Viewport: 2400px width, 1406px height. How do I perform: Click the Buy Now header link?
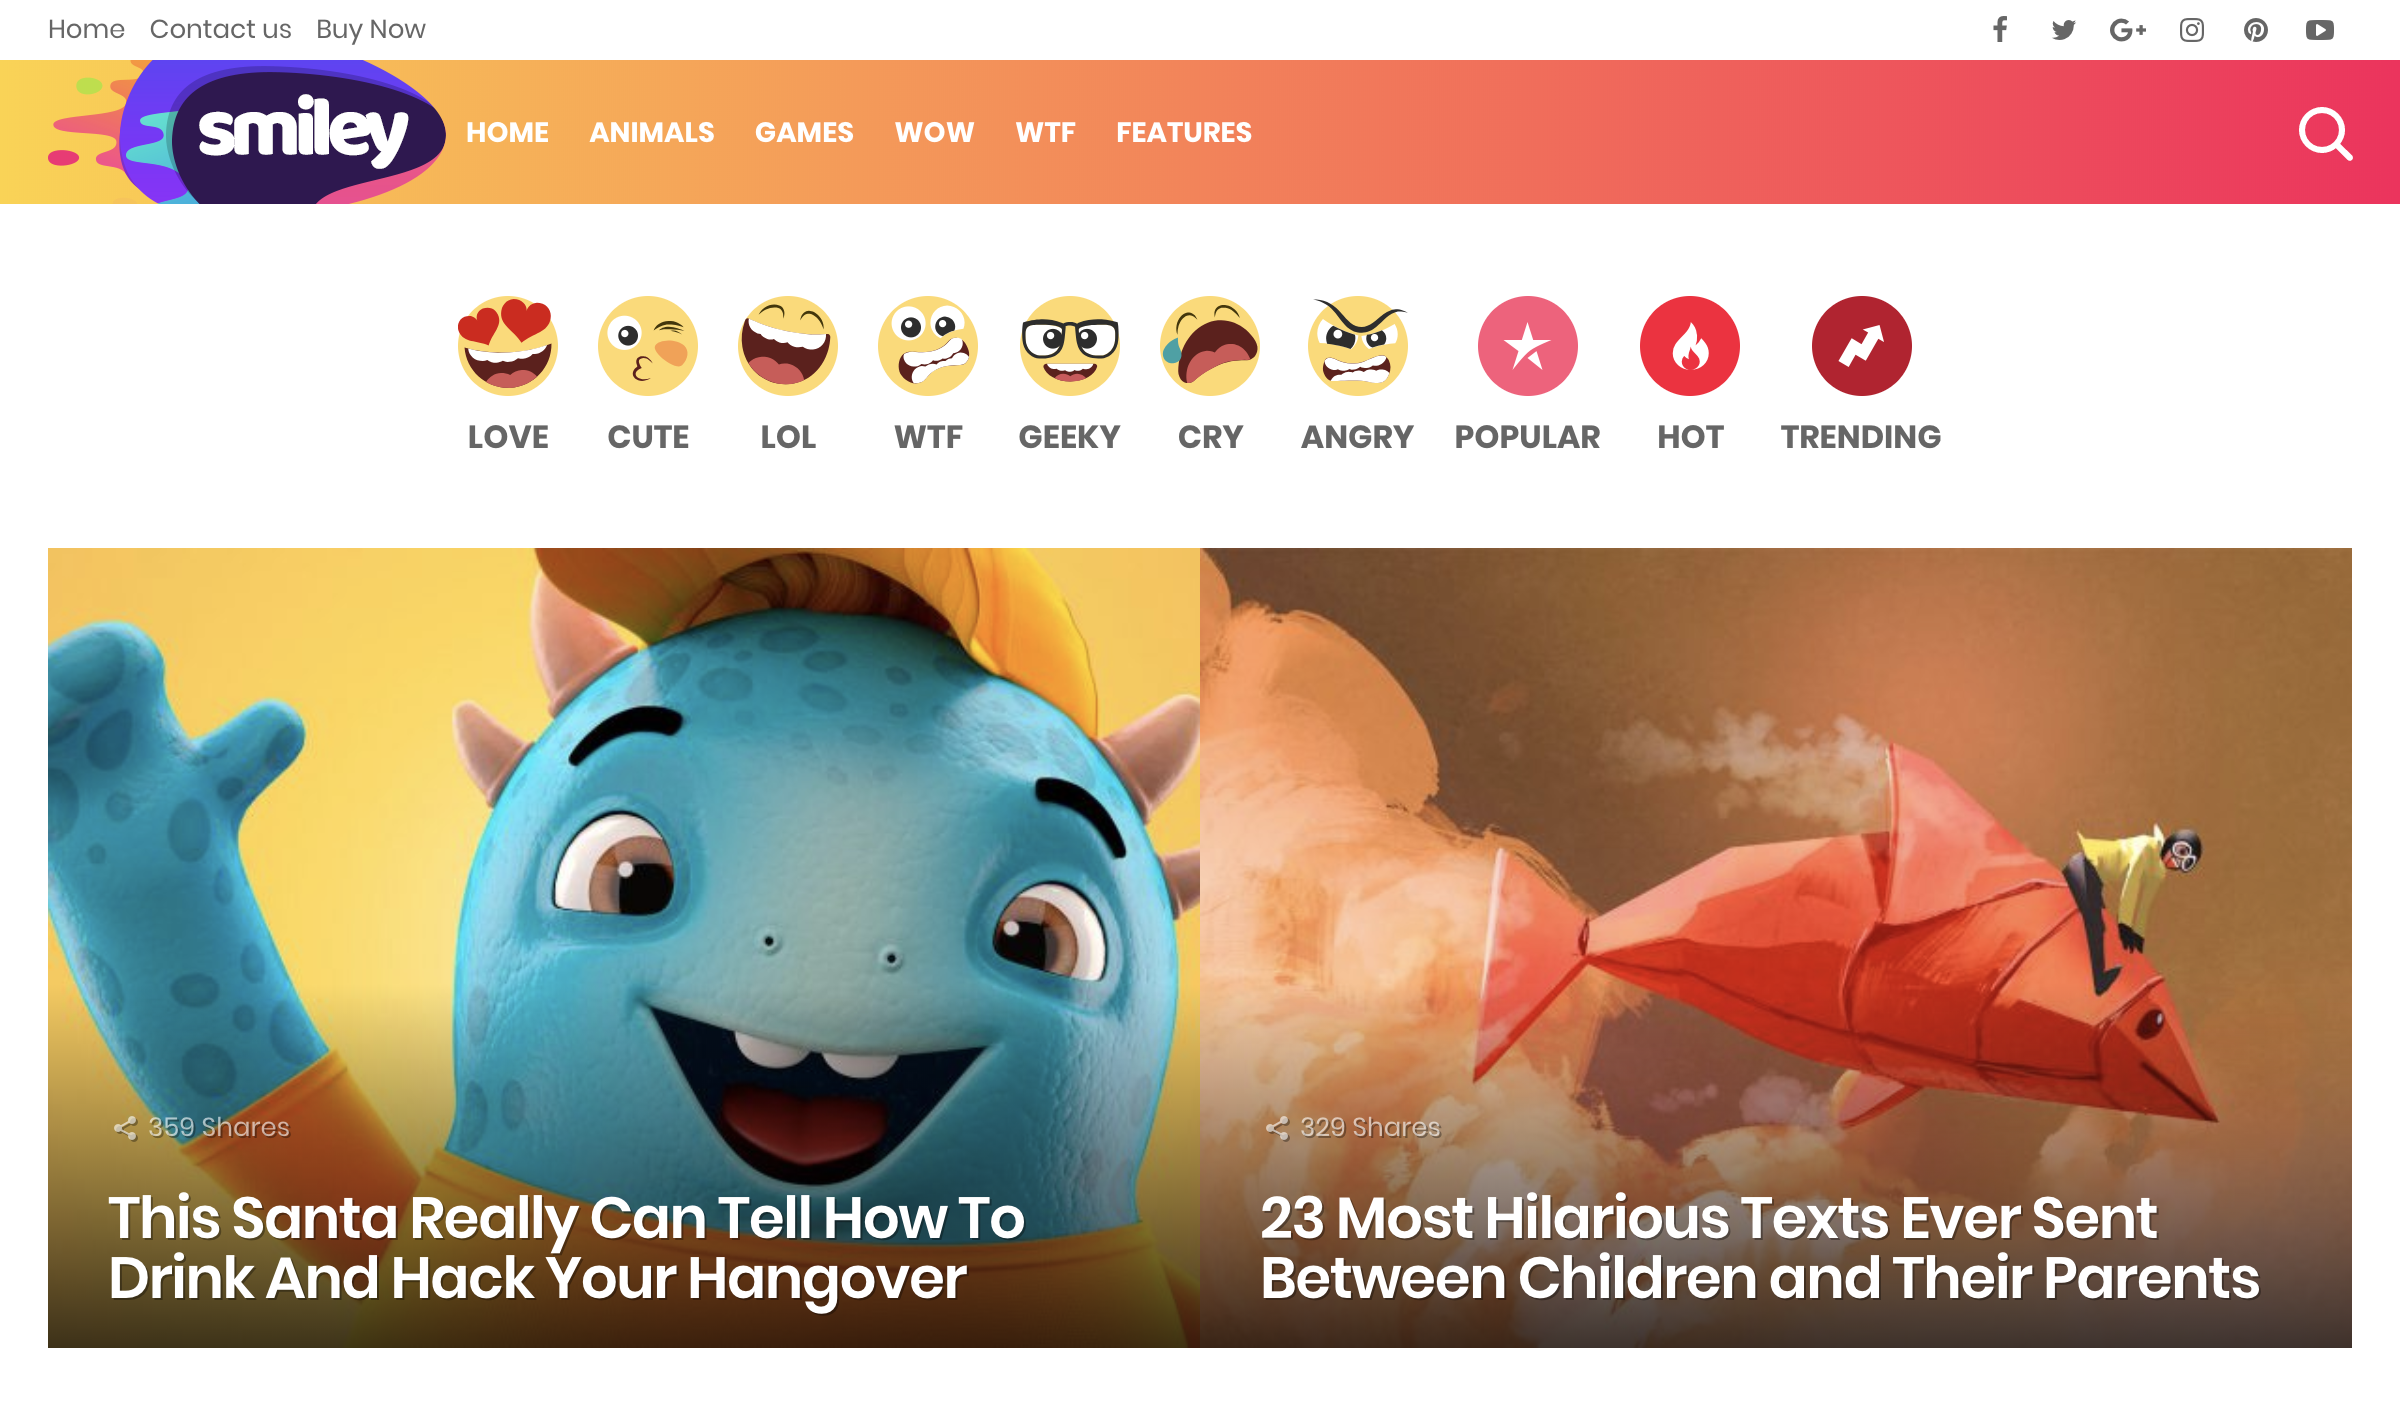370,30
